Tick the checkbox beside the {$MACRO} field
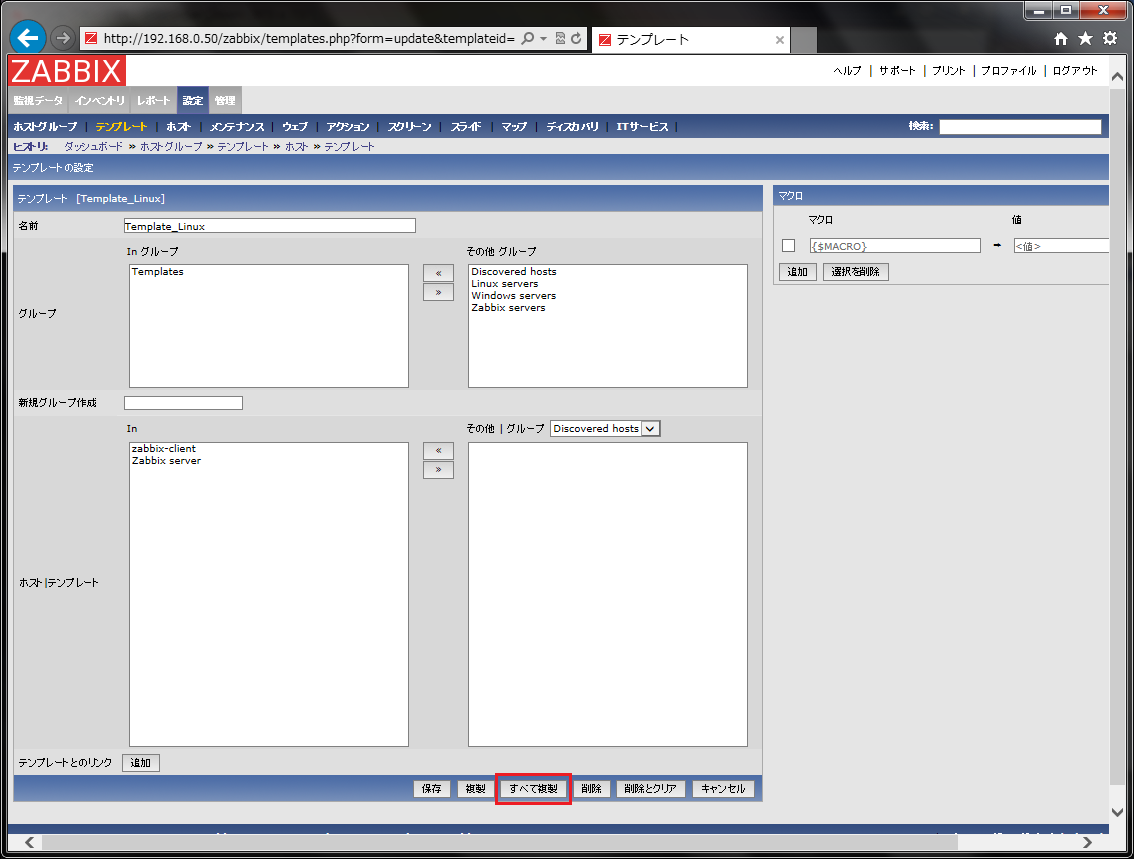The width and height of the screenshot is (1134, 859). coord(788,246)
